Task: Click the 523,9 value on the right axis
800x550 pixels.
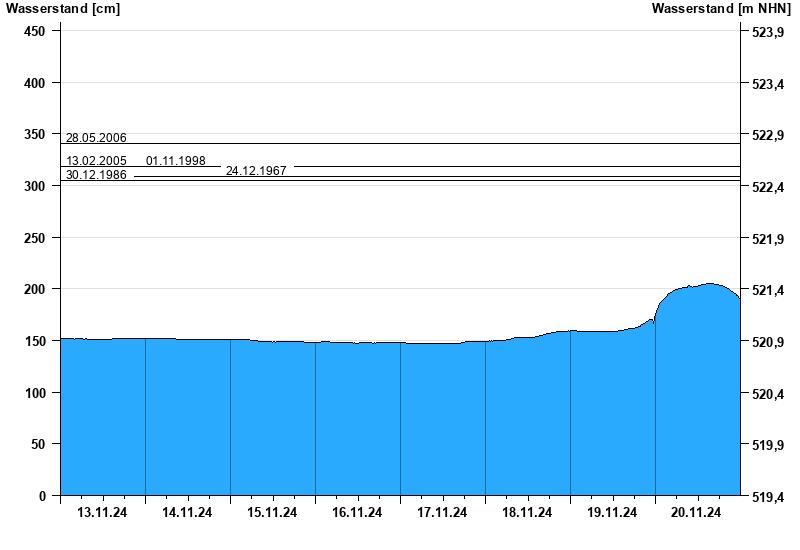Action: pos(767,33)
